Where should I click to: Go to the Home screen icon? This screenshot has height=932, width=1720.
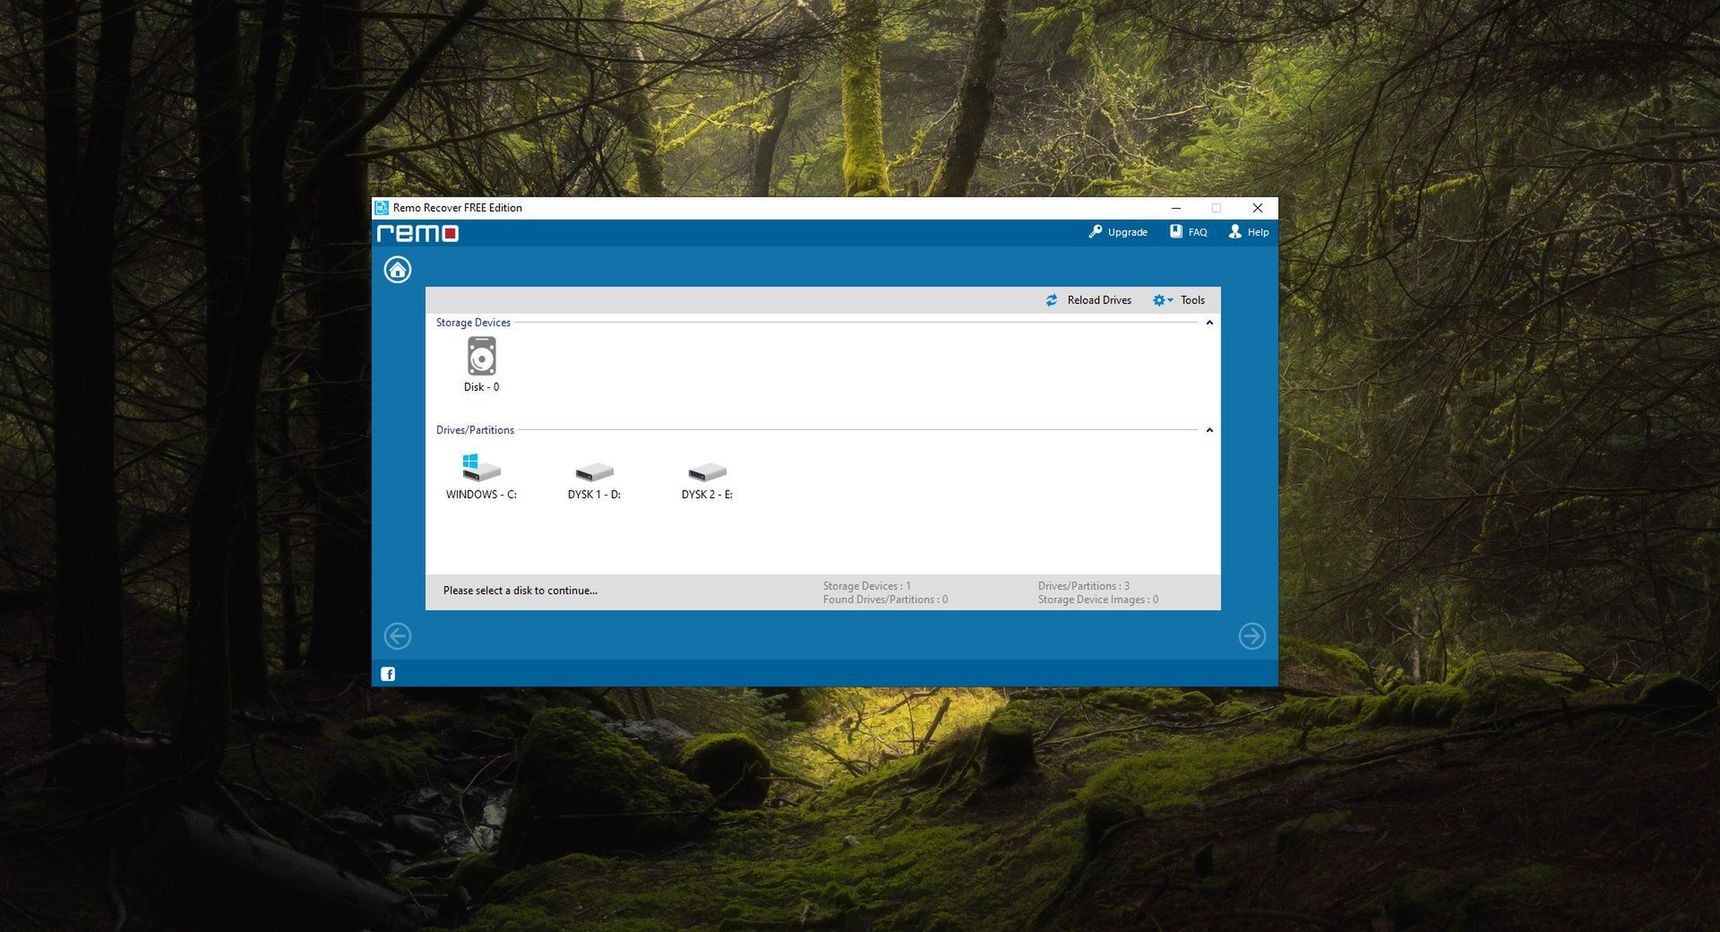(x=397, y=270)
